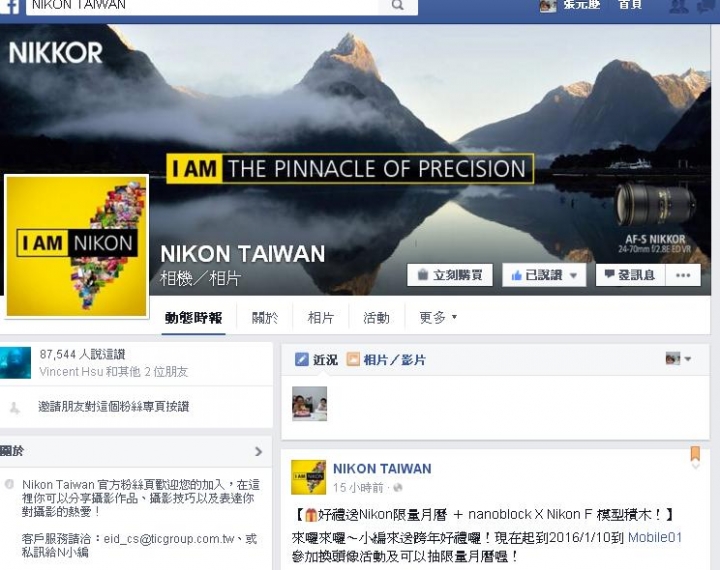Expand the 關於 section chevron
This screenshot has width=720, height=570.
tap(259, 451)
